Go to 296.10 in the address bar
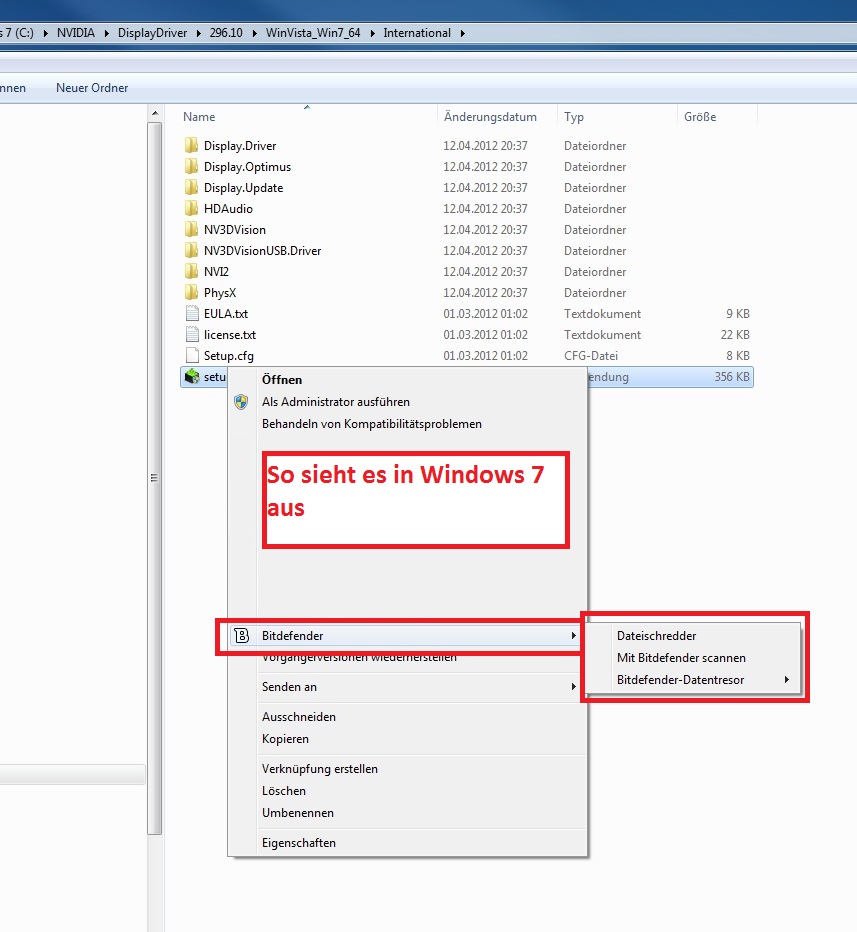This screenshot has height=932, width=857. pos(226,33)
